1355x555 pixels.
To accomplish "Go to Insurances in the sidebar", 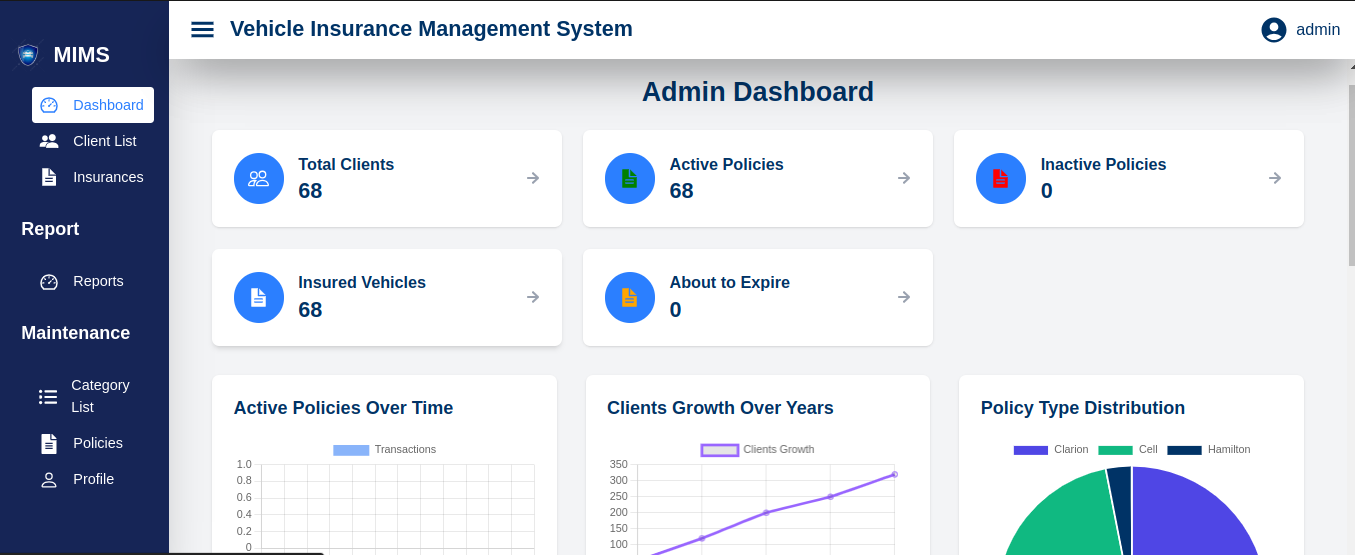I will click(107, 177).
